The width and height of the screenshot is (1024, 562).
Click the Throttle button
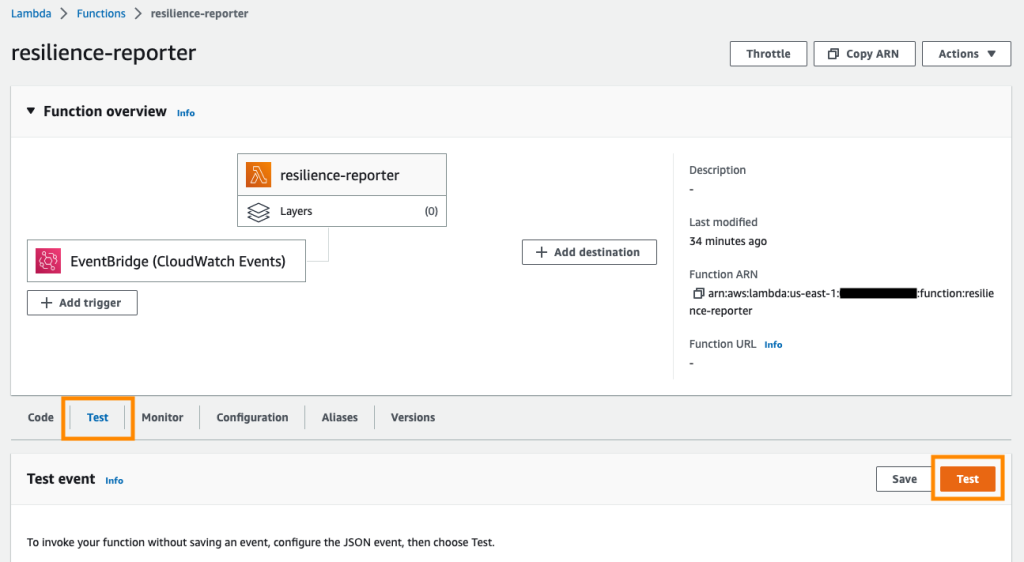click(768, 54)
